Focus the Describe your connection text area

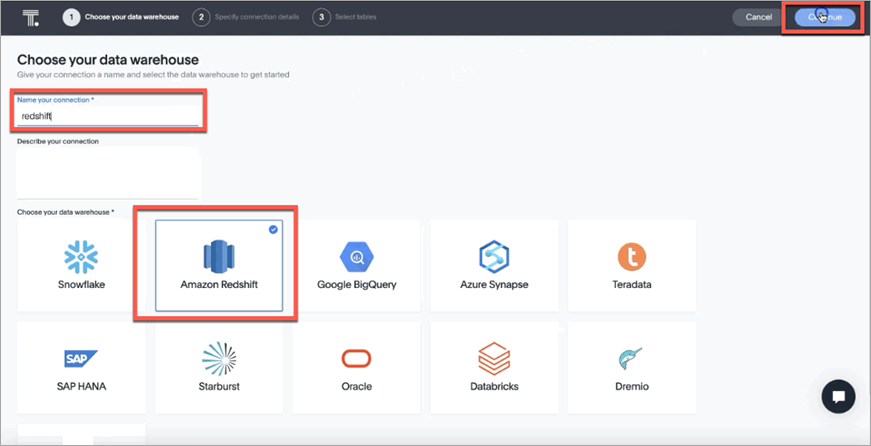coord(107,172)
